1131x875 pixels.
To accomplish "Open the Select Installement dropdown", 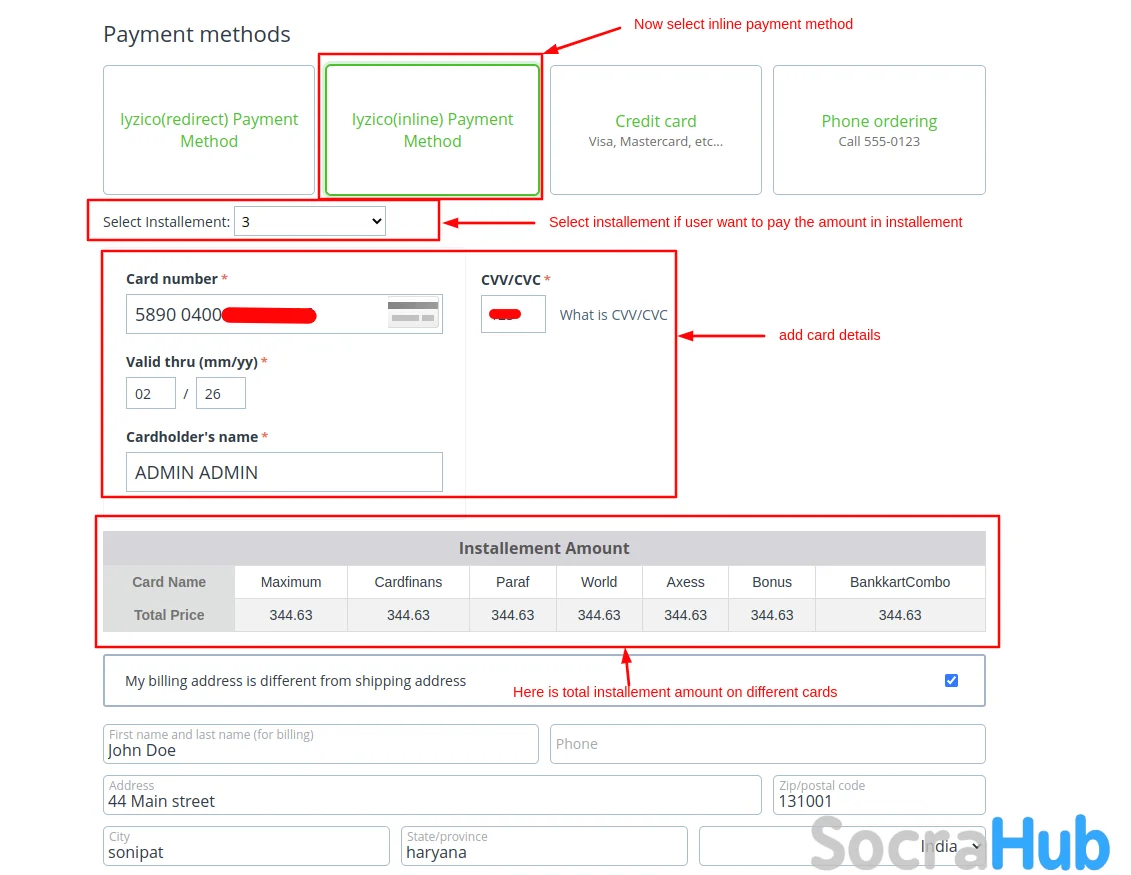I will click(310, 221).
